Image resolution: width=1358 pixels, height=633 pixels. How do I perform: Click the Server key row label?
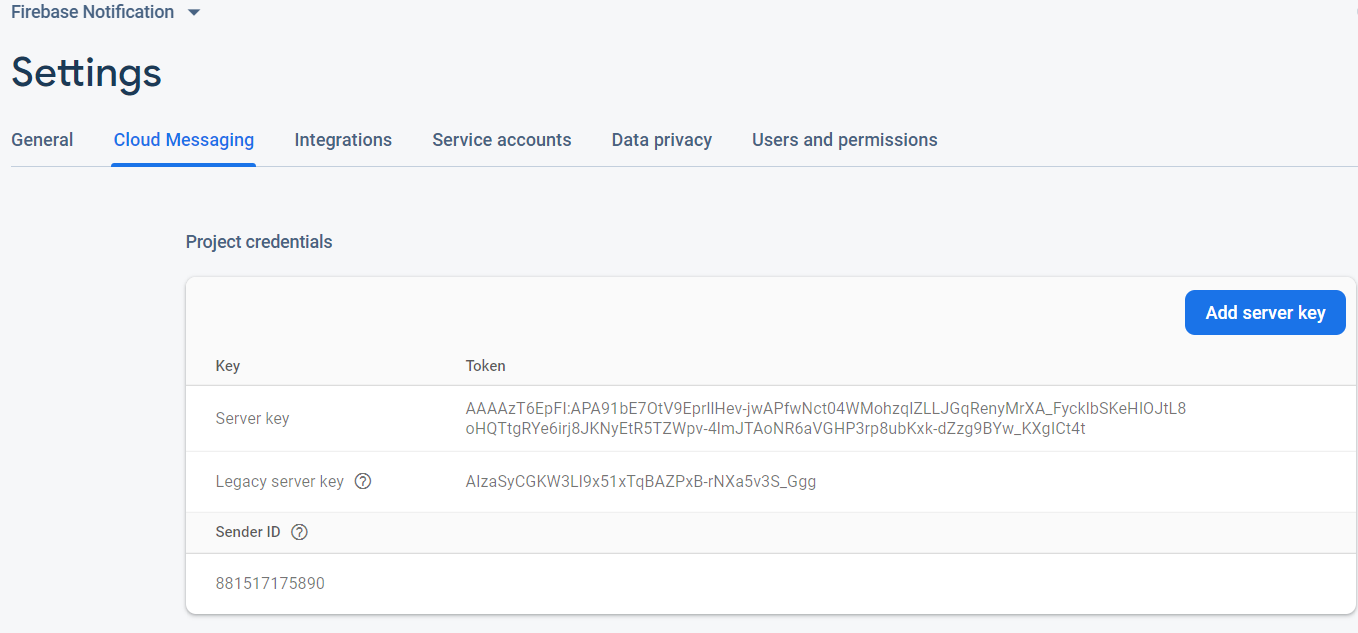click(252, 418)
